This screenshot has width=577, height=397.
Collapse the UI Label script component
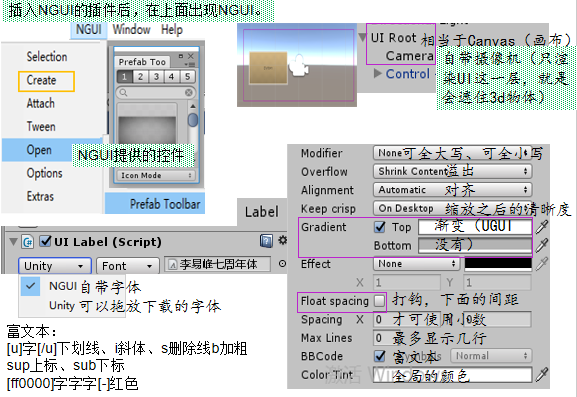pos(14,242)
